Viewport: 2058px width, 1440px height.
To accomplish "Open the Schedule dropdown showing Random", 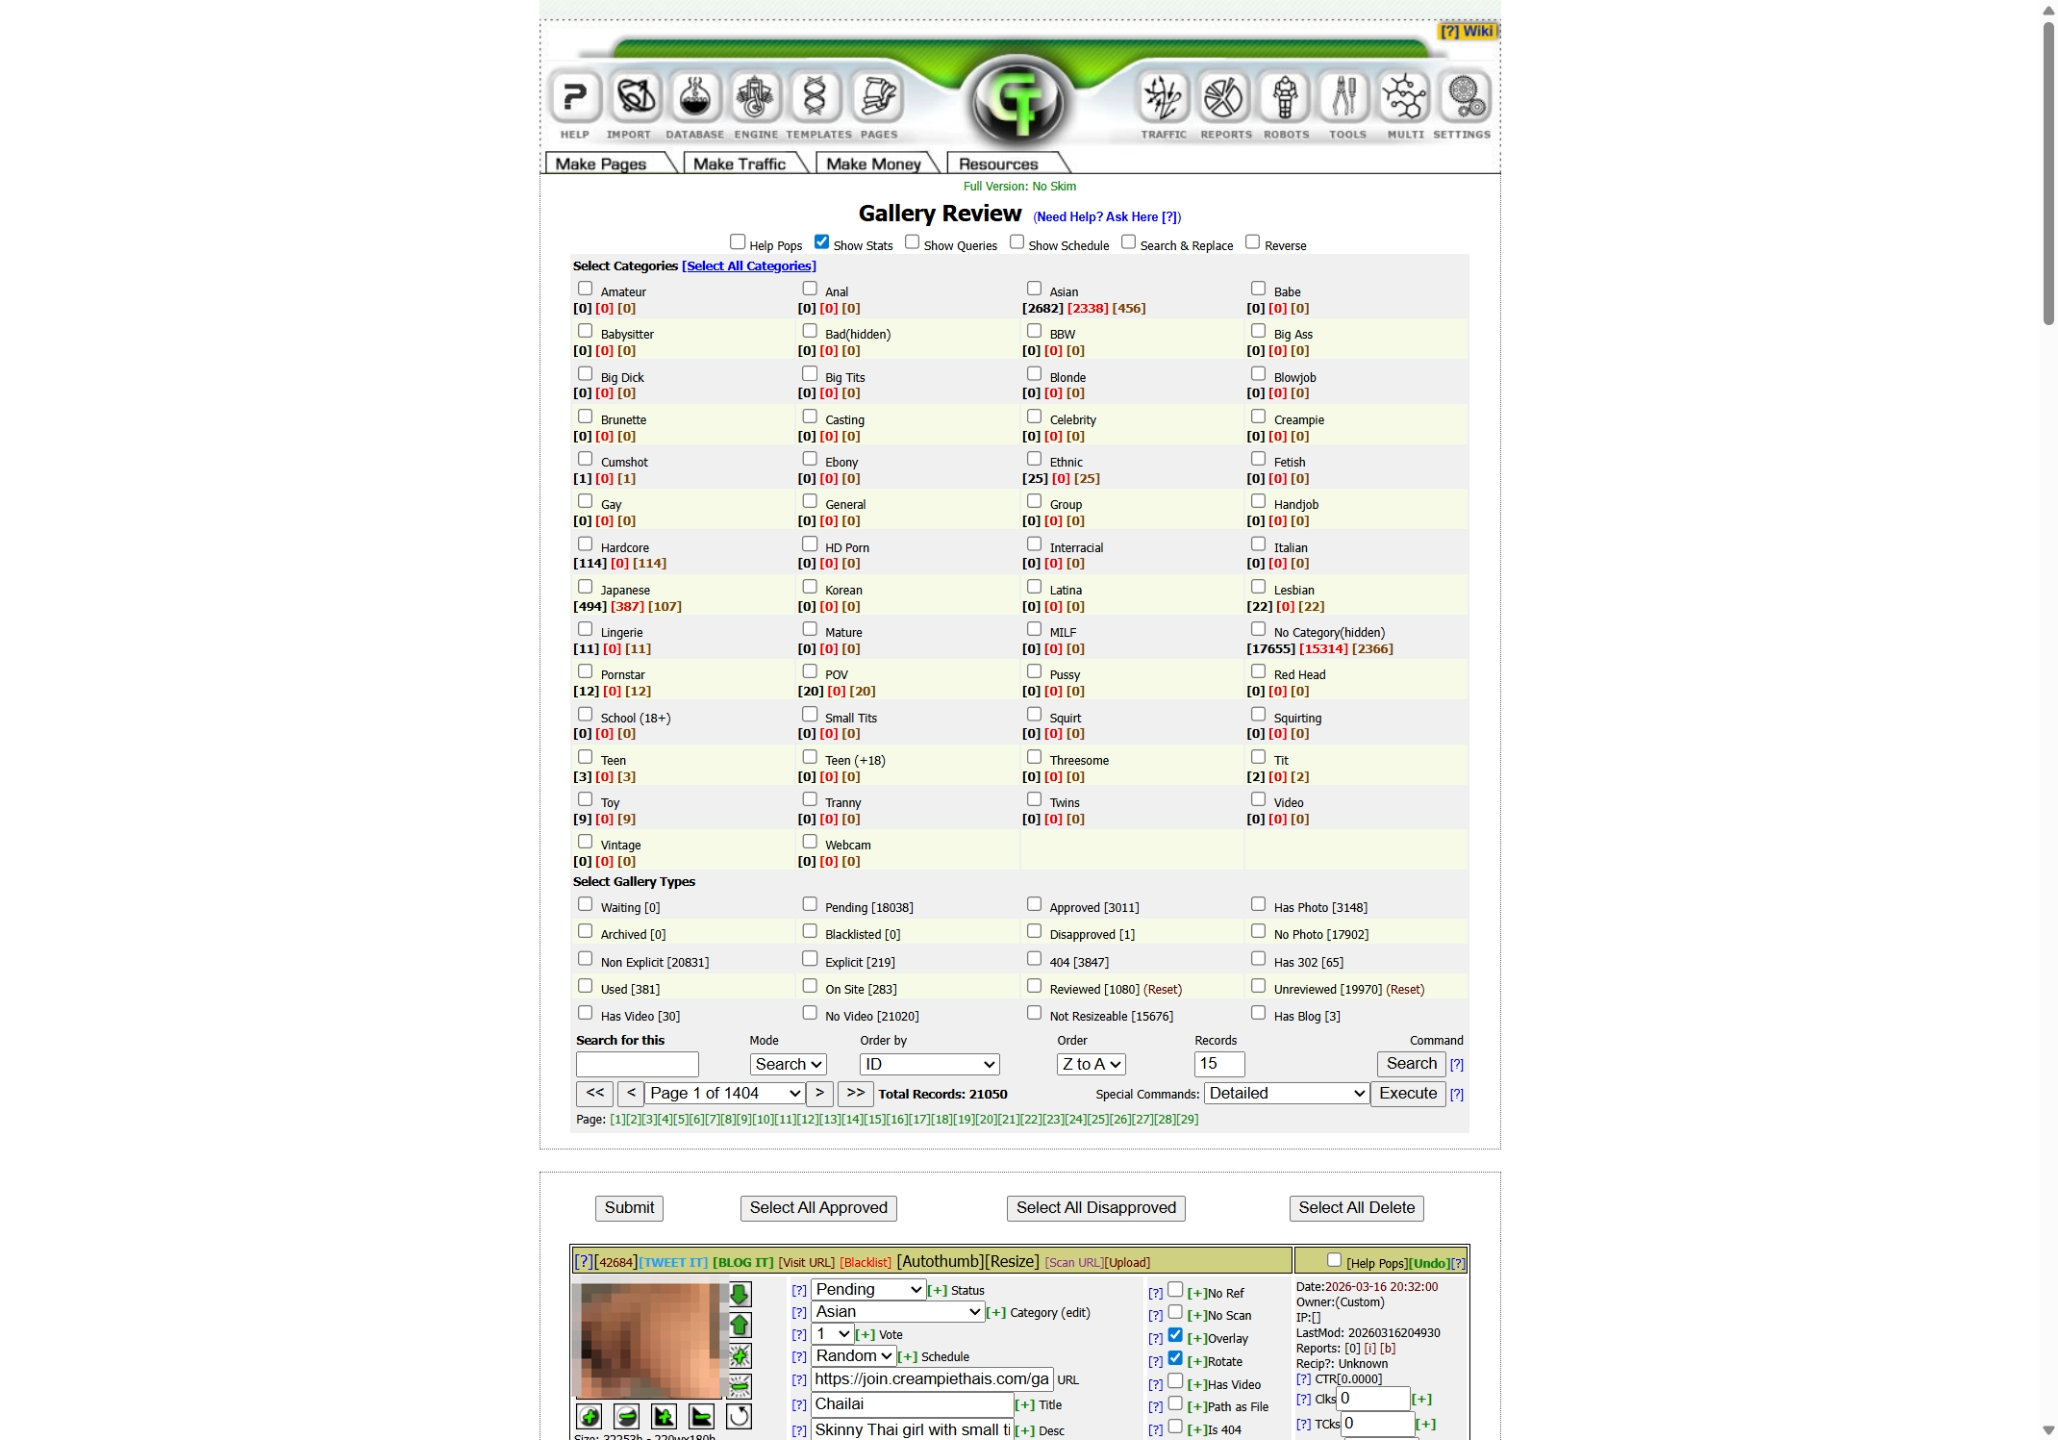I will (853, 1356).
